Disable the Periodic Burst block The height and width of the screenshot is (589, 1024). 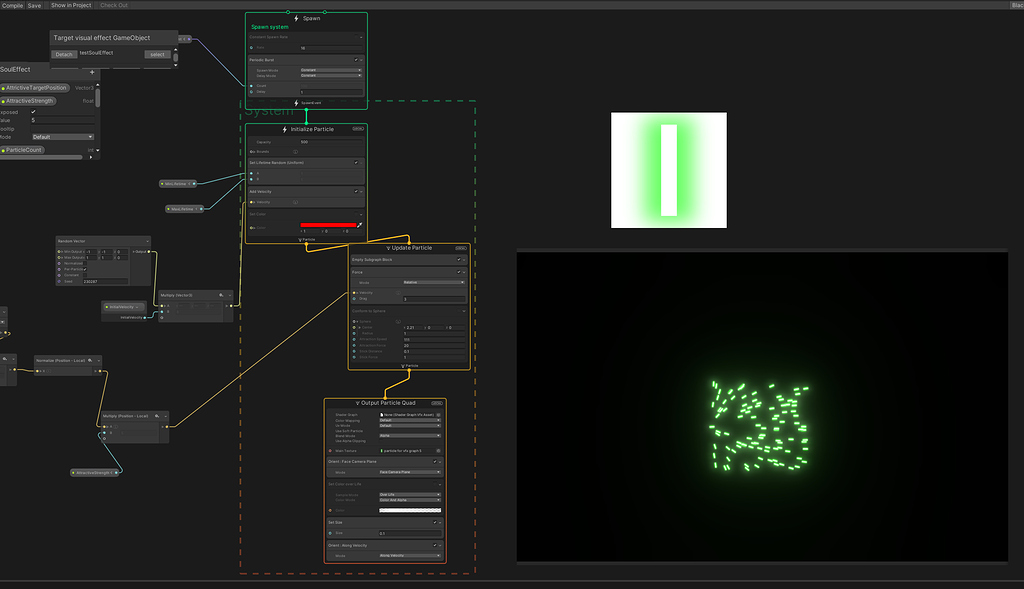pos(358,59)
